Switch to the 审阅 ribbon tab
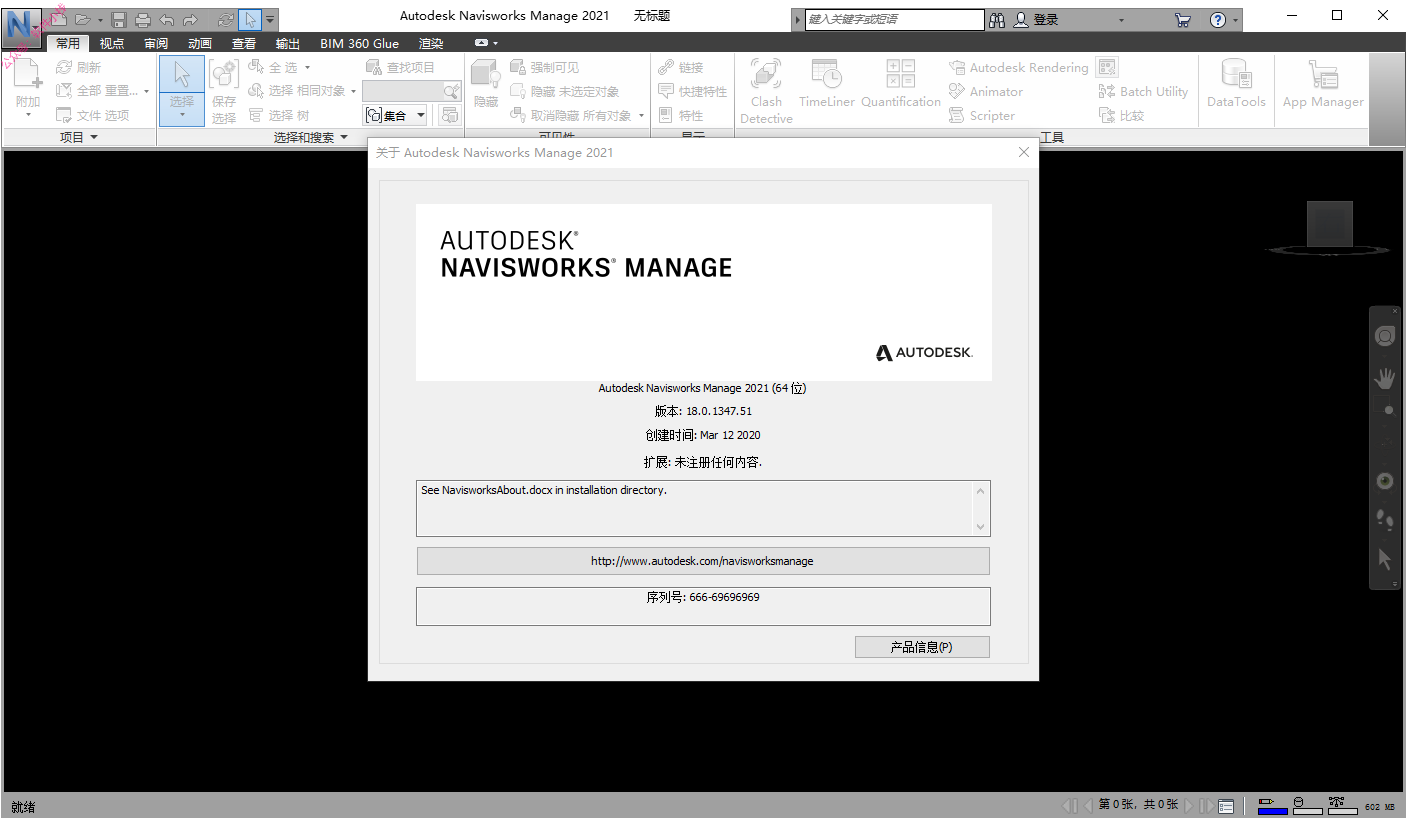Screen dimensions: 1407x819 [x=156, y=43]
